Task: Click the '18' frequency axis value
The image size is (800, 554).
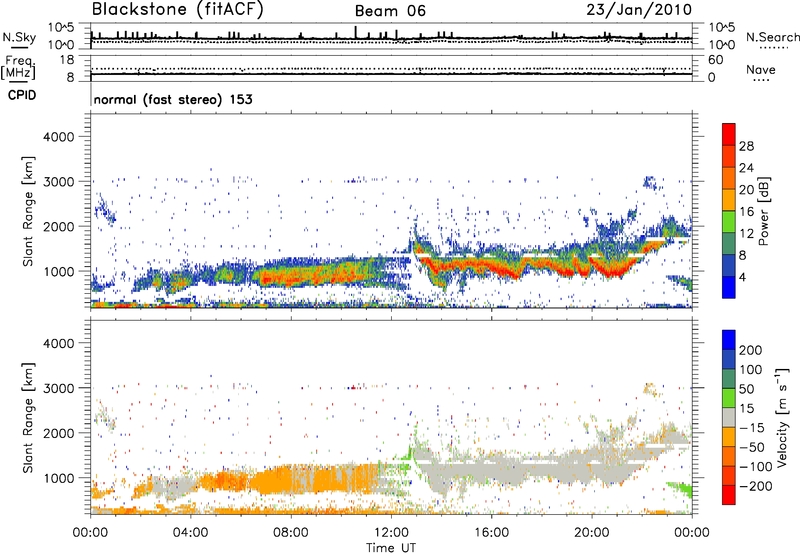Action: point(67,60)
